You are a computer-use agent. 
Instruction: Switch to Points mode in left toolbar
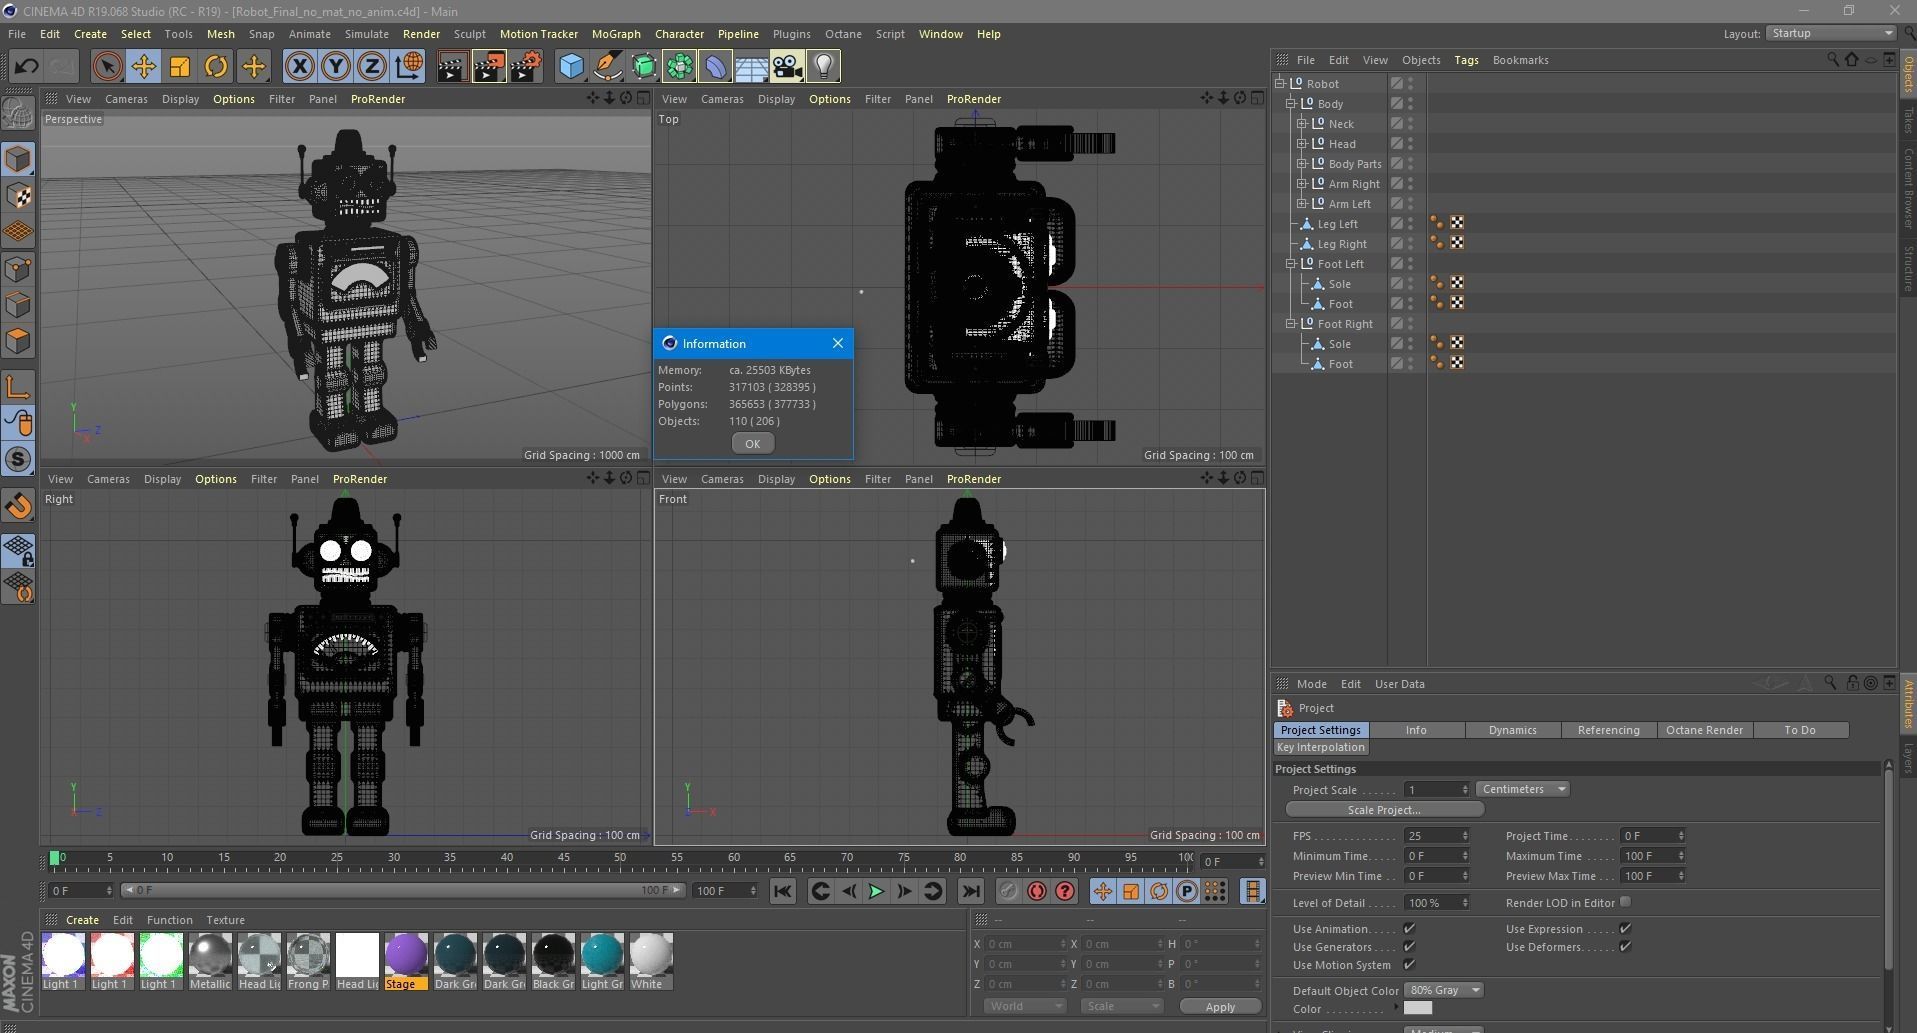tap(18, 268)
